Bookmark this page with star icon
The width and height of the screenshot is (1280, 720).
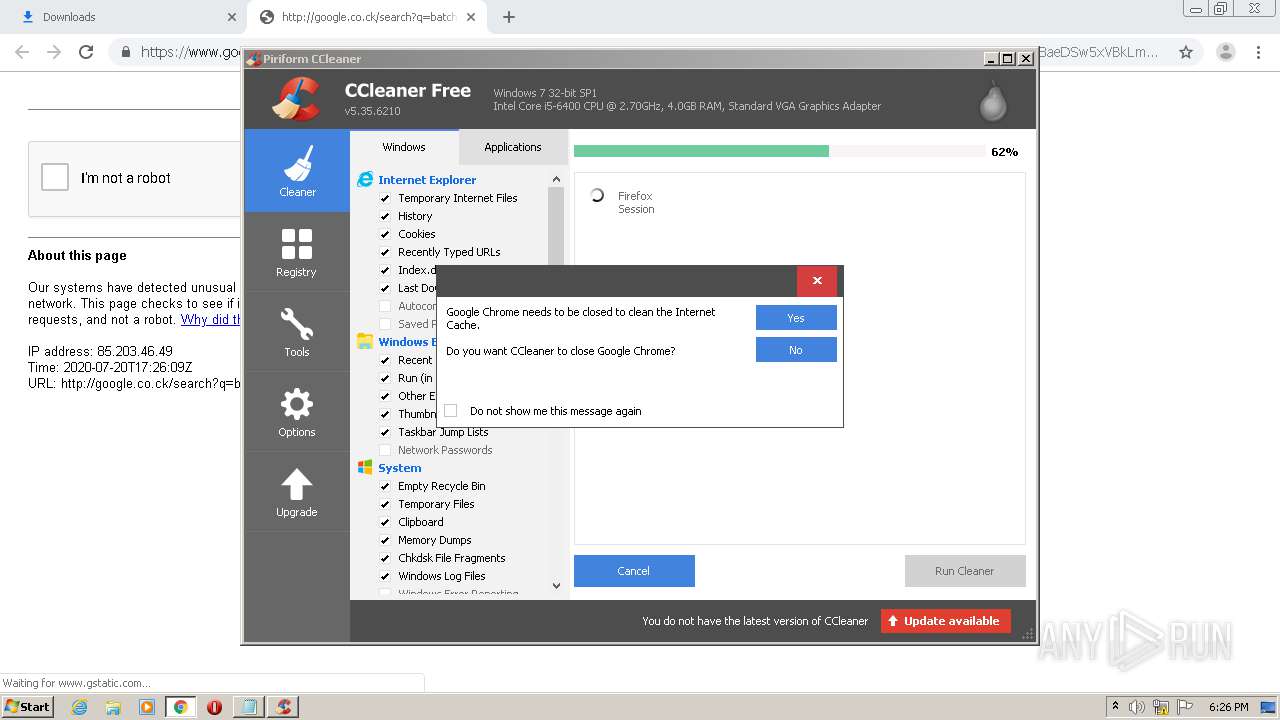(1186, 52)
